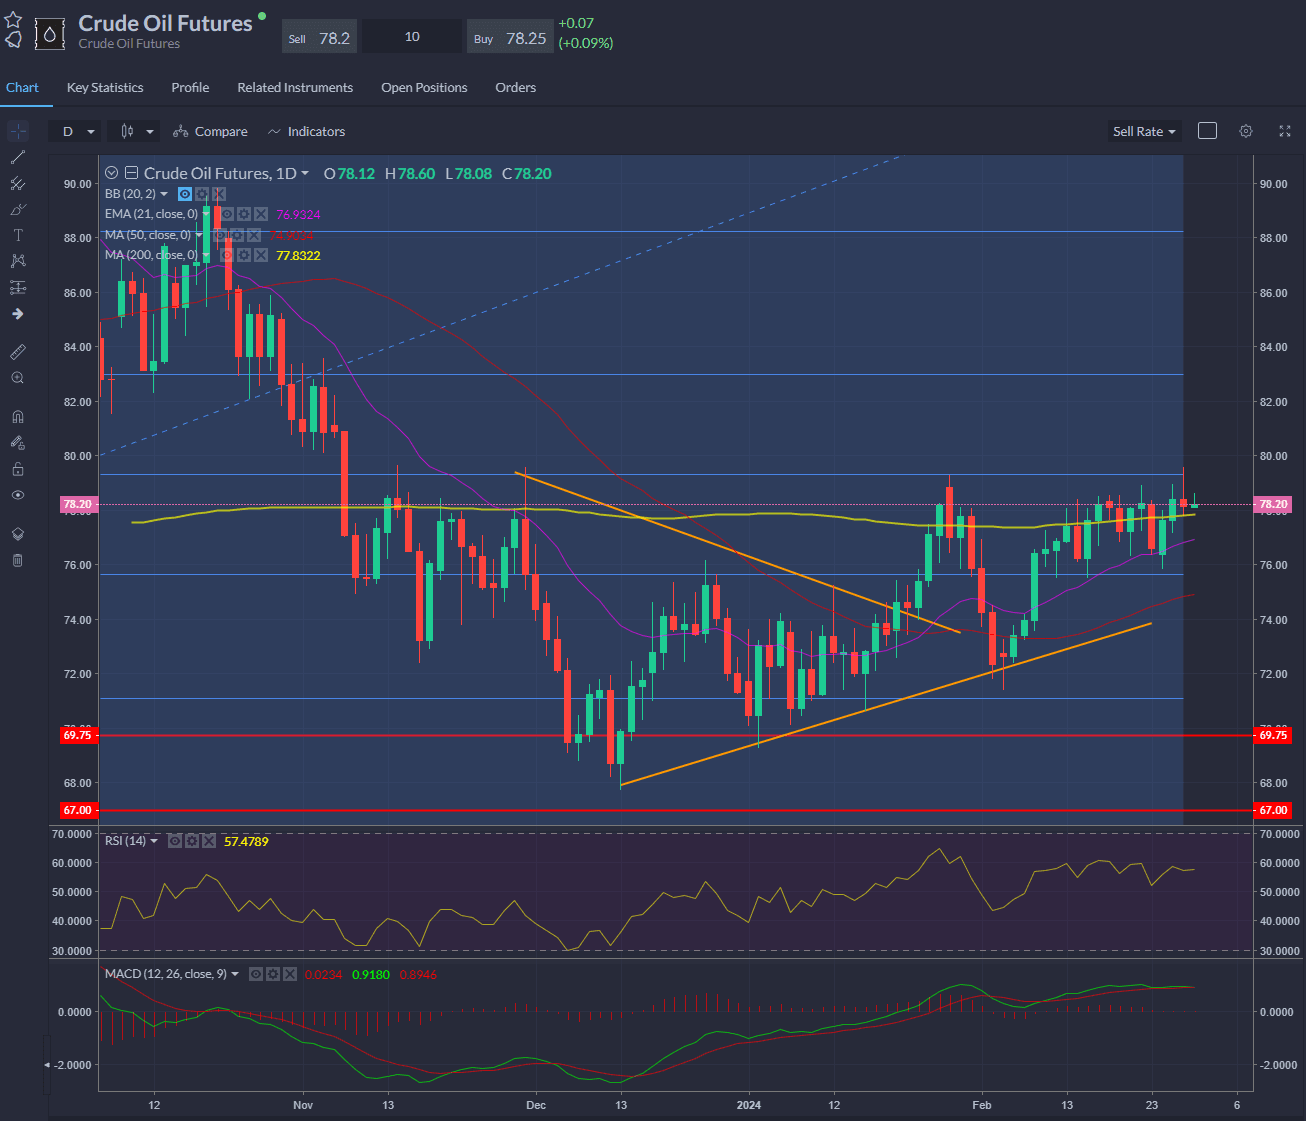The image size is (1306, 1121).
Task: Add Crude Oil Futures to favorites star
Action: 13,20
